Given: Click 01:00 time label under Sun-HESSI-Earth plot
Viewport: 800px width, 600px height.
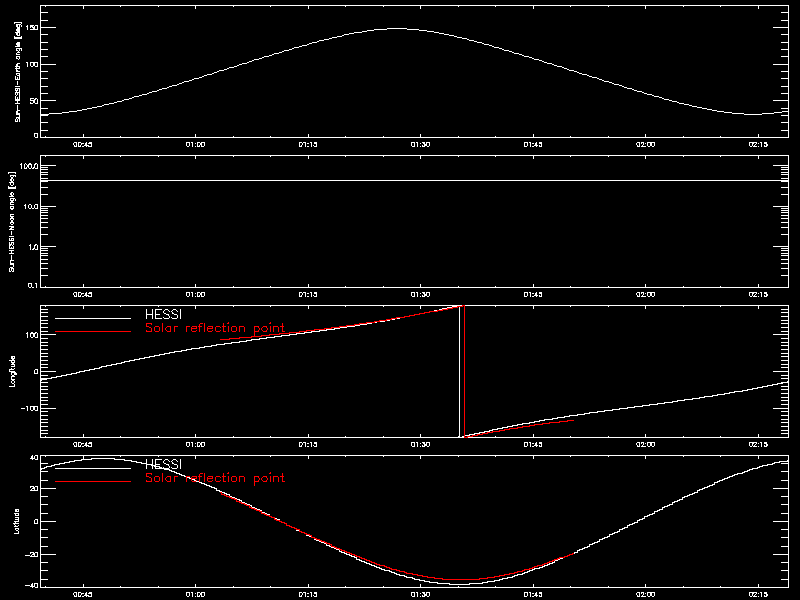Looking at the screenshot, I should [195, 145].
